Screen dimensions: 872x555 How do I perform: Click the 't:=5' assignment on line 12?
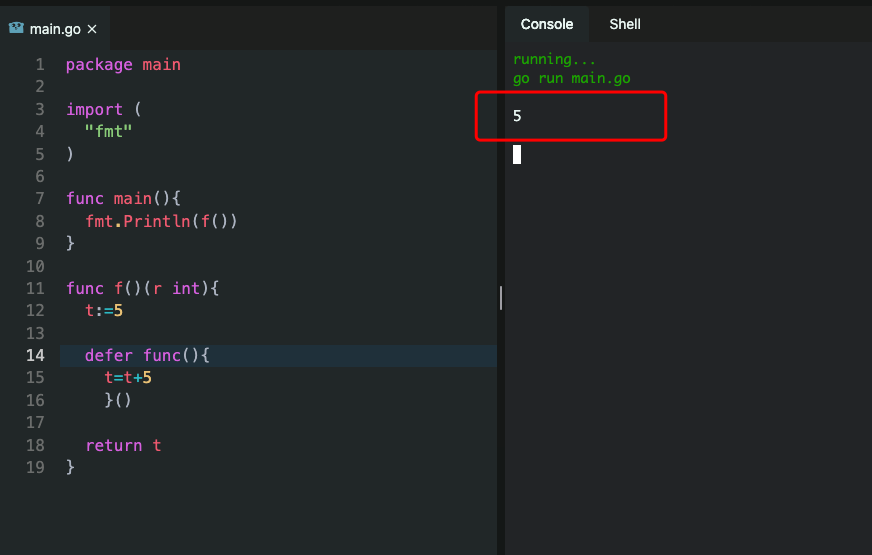pyautogui.click(x=104, y=310)
